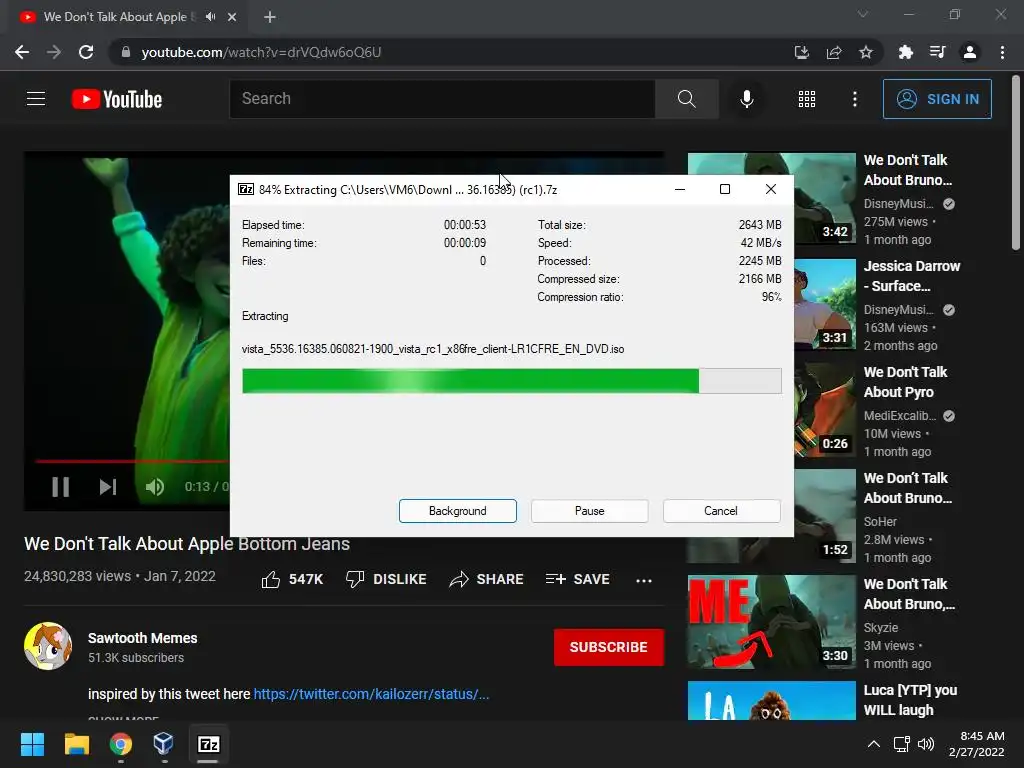Subscribe to Sawtooth Memes
Viewport: 1024px width, 768px height.
point(609,647)
